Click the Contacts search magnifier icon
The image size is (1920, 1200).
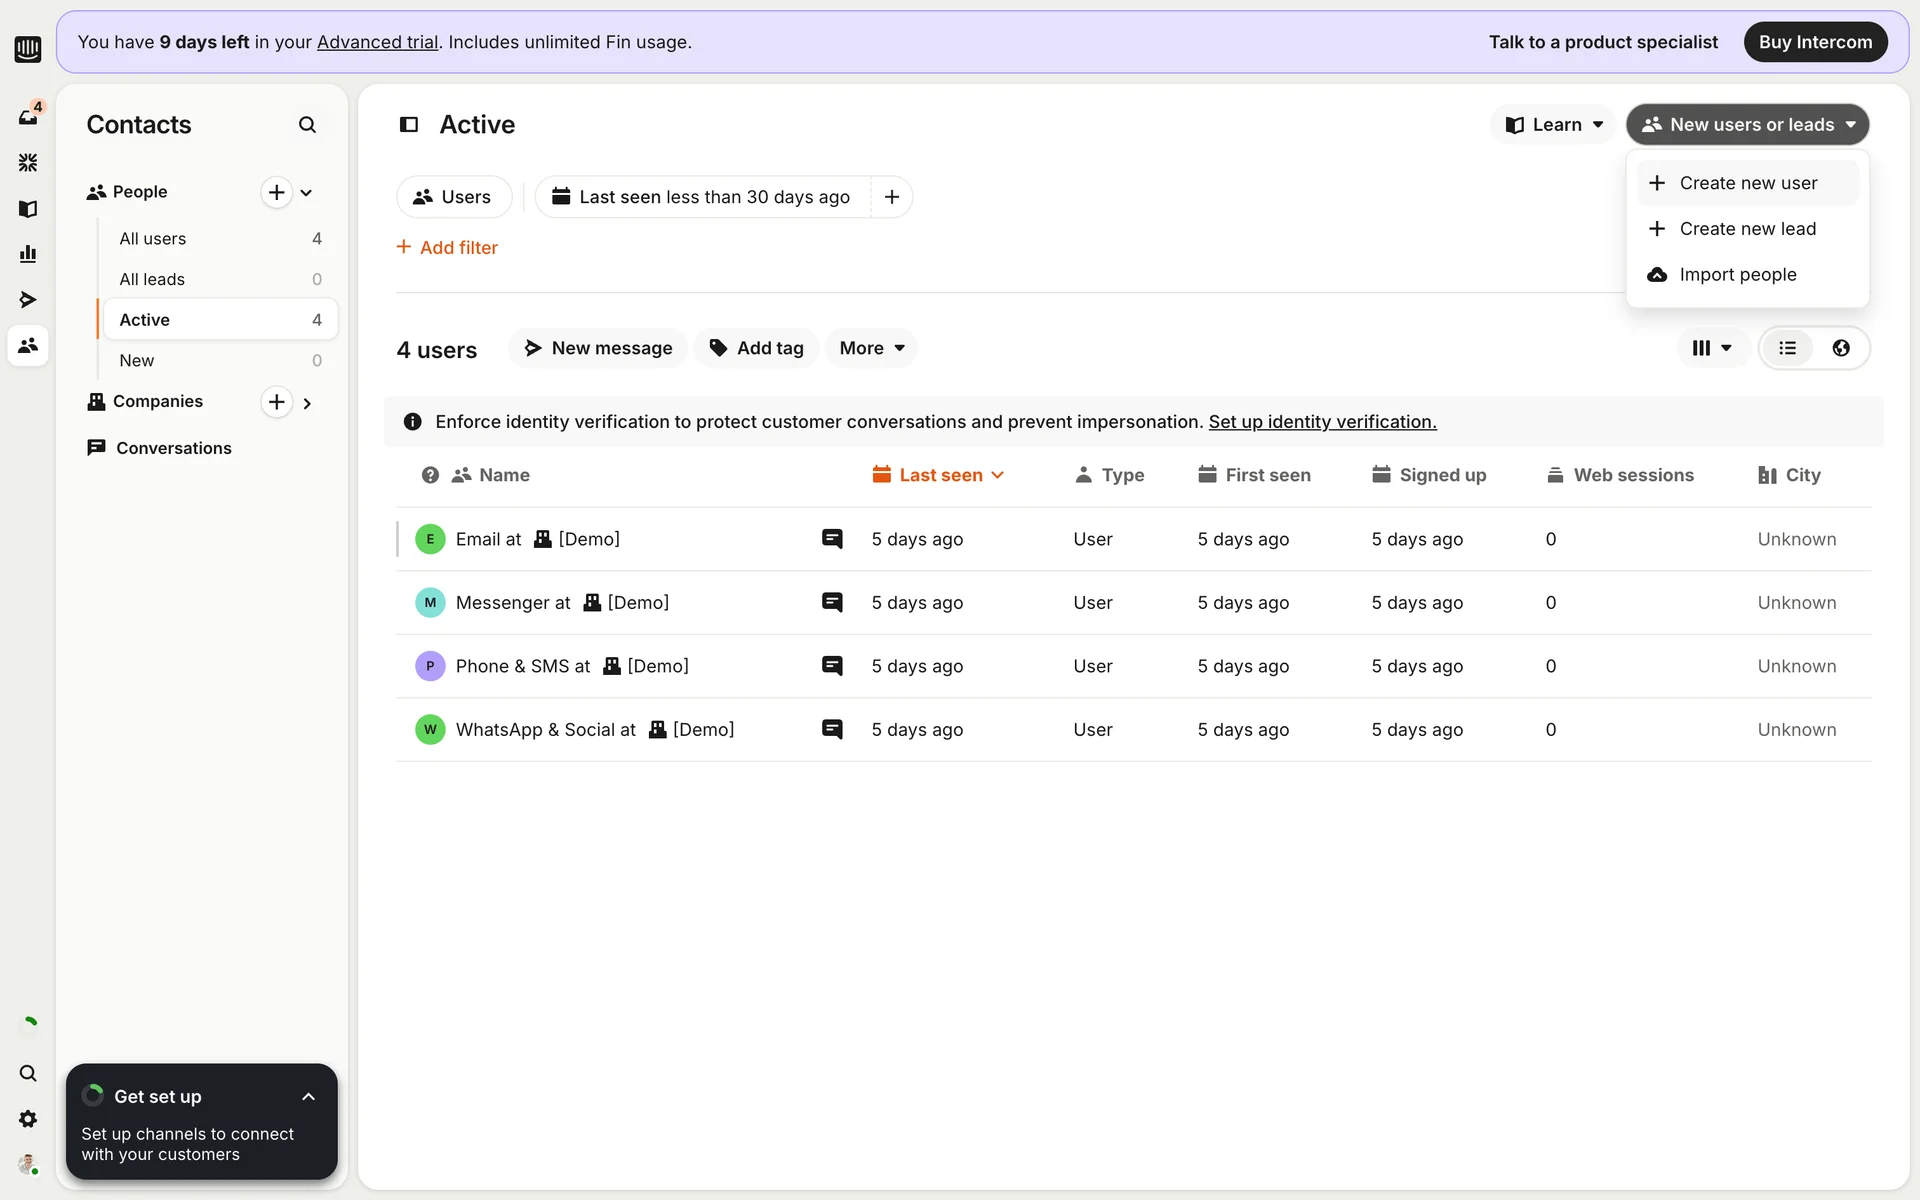click(x=307, y=125)
